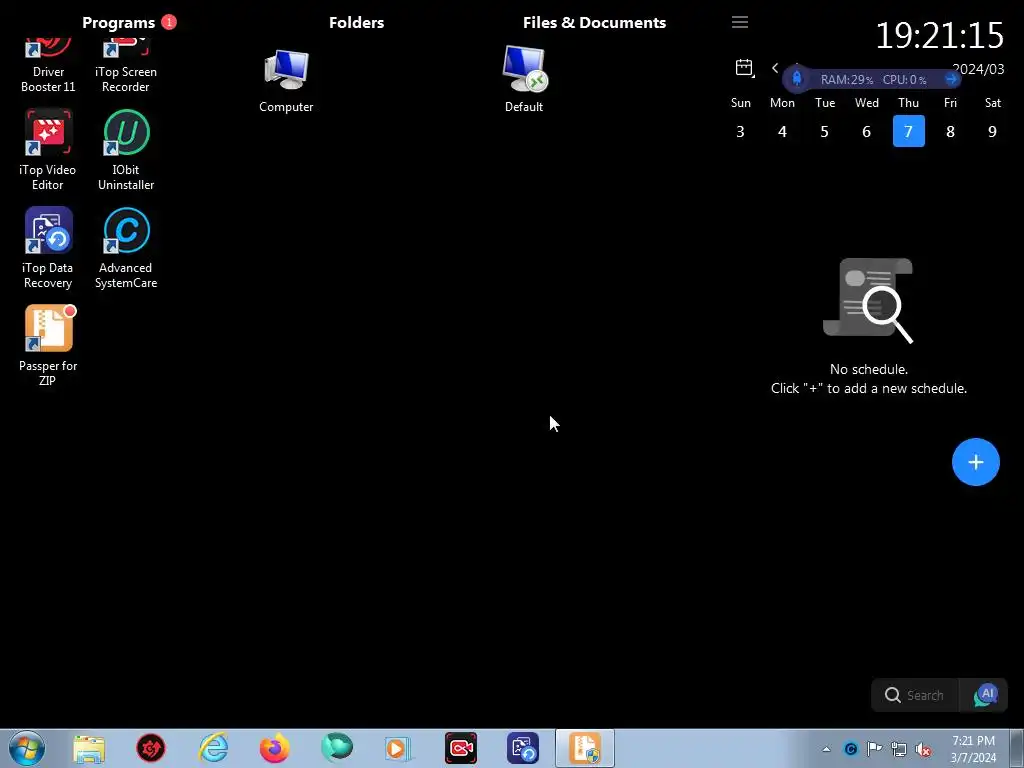Open iTop Video Editor shortcut
Image resolution: width=1024 pixels, height=768 pixels.
[x=48, y=150]
